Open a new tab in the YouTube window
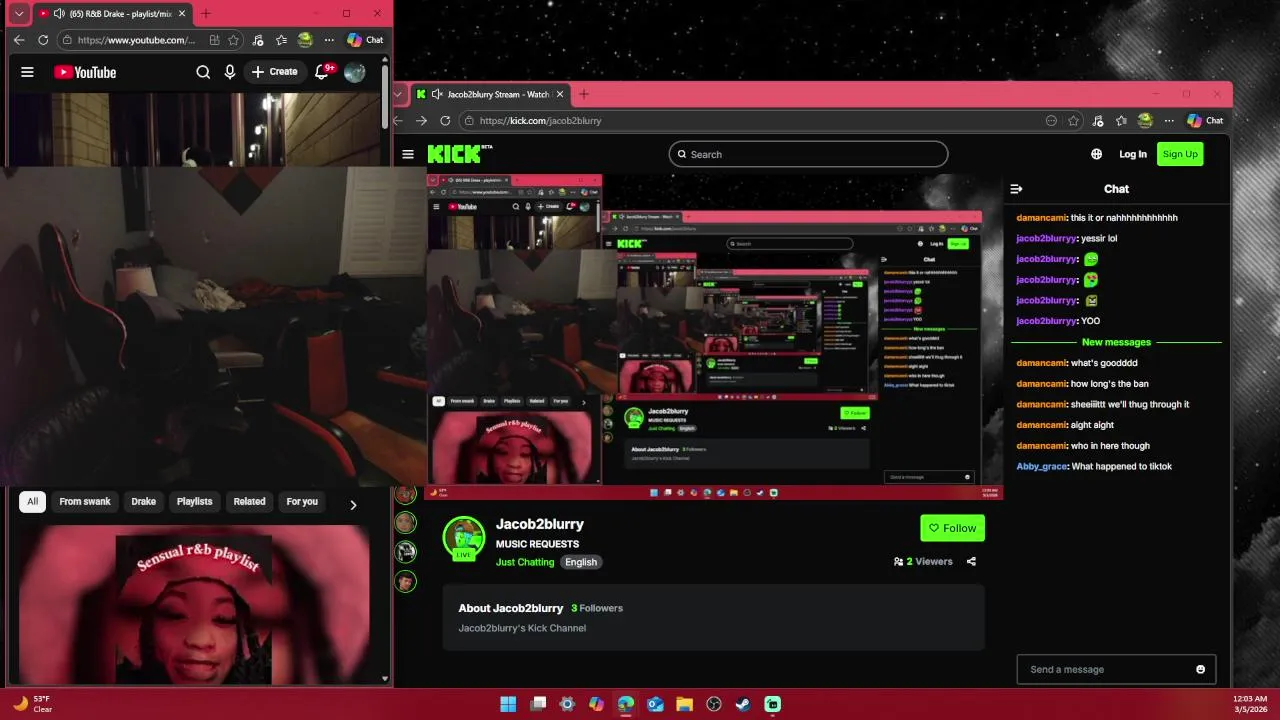Viewport: 1280px width, 720px height. (x=206, y=14)
